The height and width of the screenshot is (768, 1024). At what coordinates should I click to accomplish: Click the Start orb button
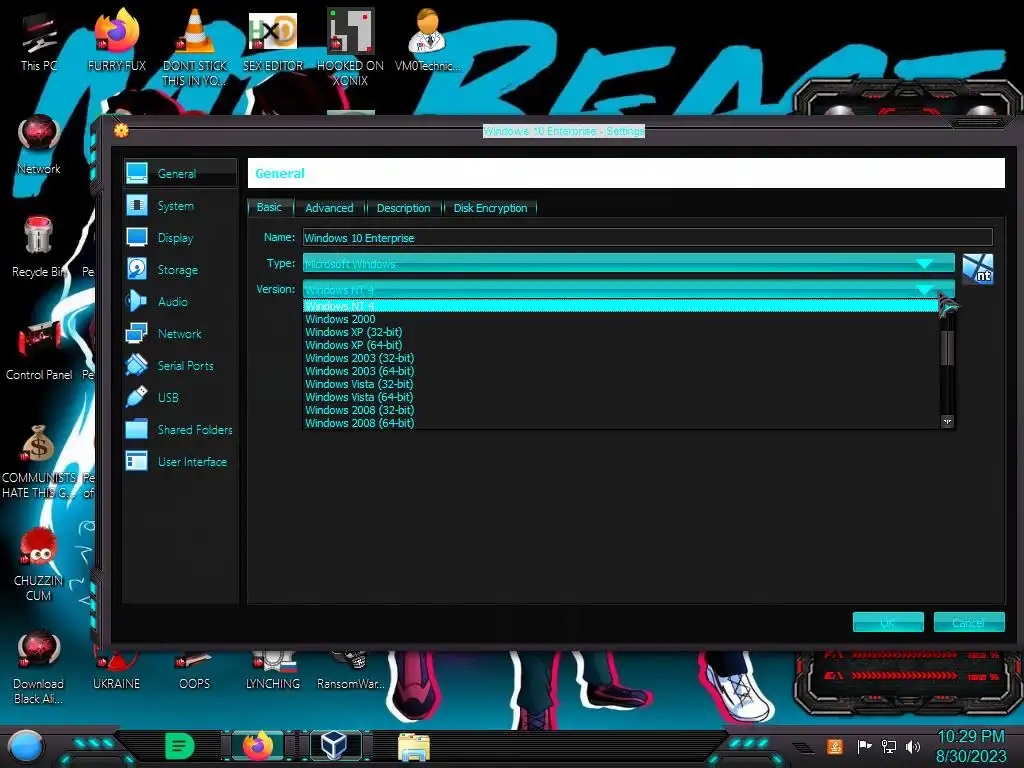25,746
